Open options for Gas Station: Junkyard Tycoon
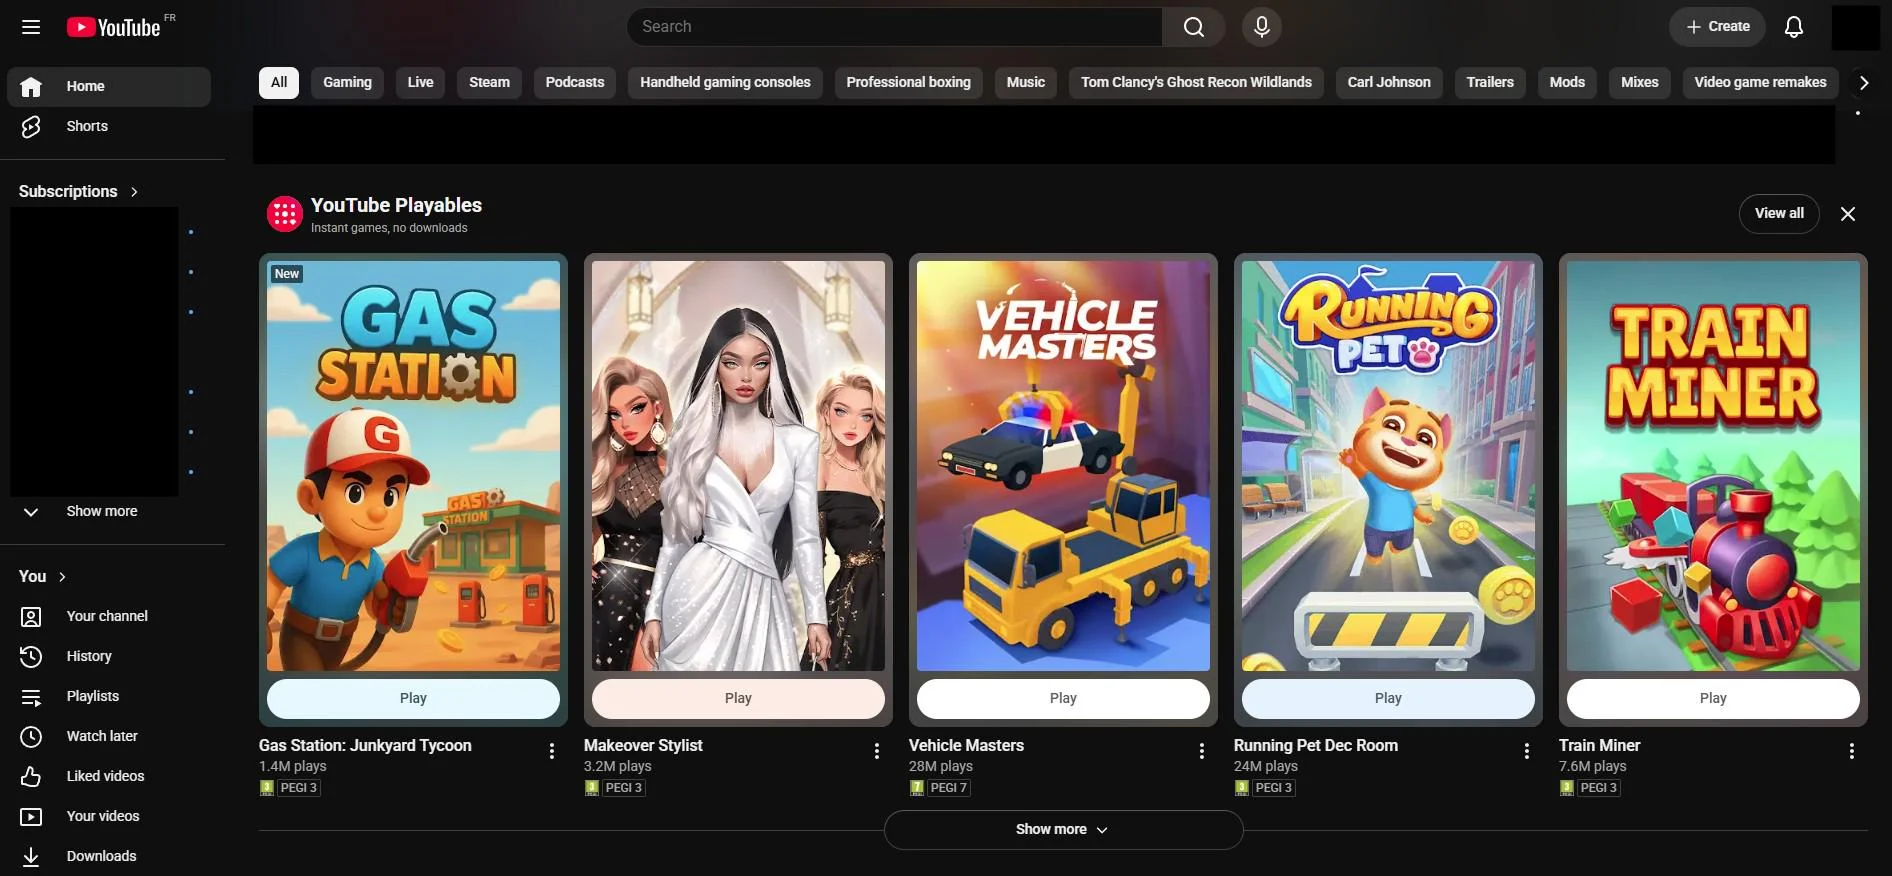This screenshot has width=1892, height=876. click(x=552, y=751)
